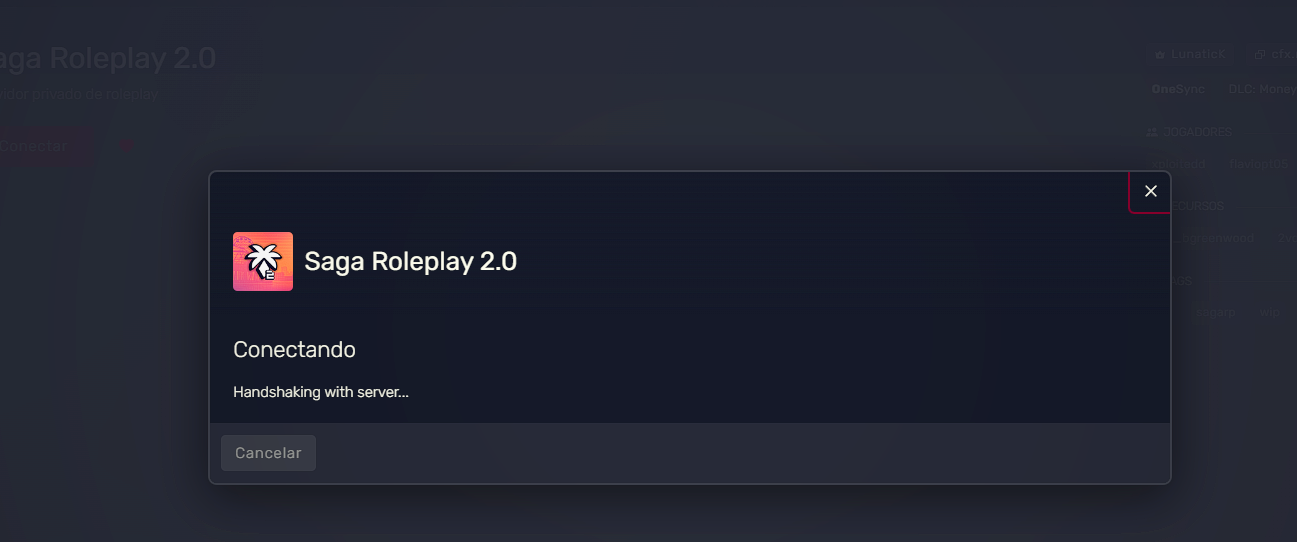The image size is (1297, 542).
Task: Click the players icon beside JOGADORES
Action: (1152, 132)
